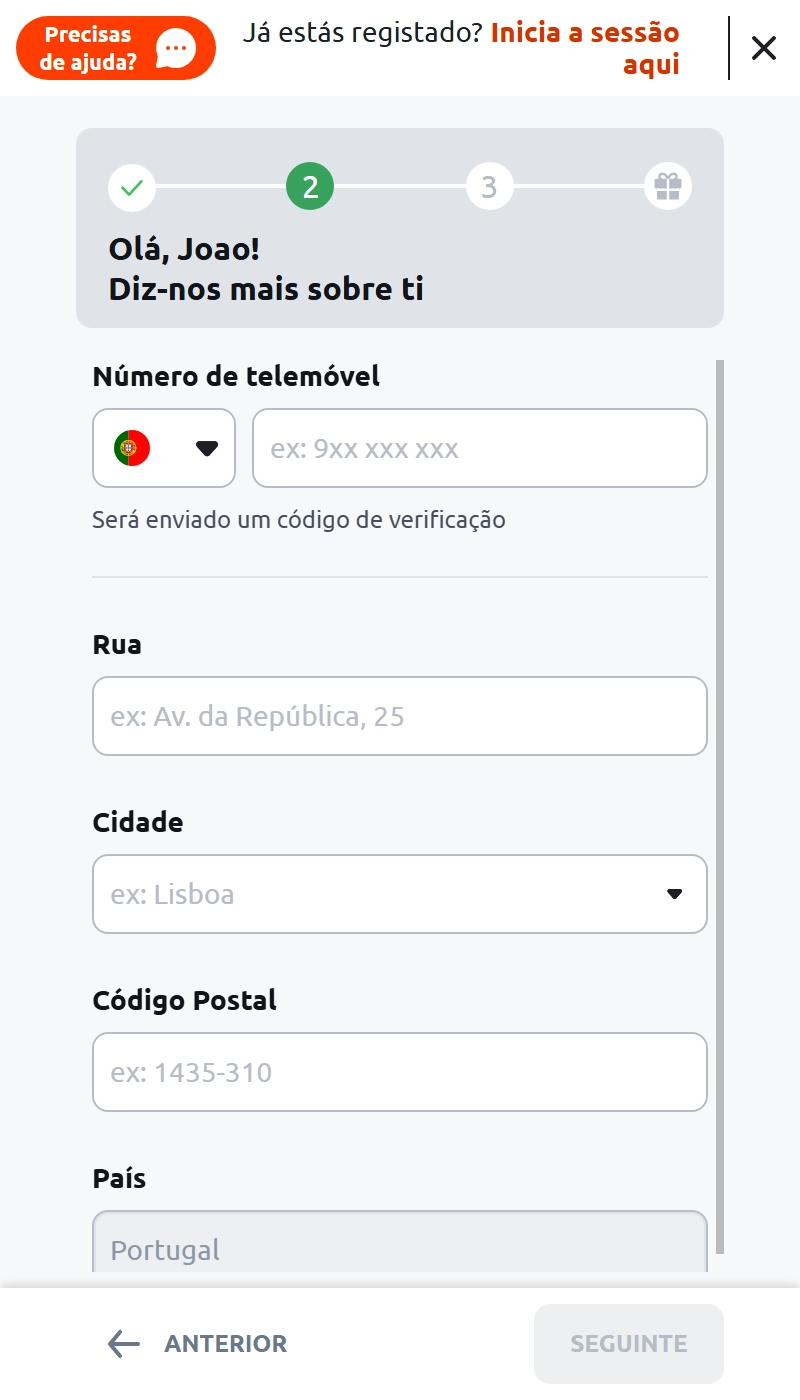This screenshot has width=800, height=1400.
Task: Click into the Rua address field
Action: 400,716
